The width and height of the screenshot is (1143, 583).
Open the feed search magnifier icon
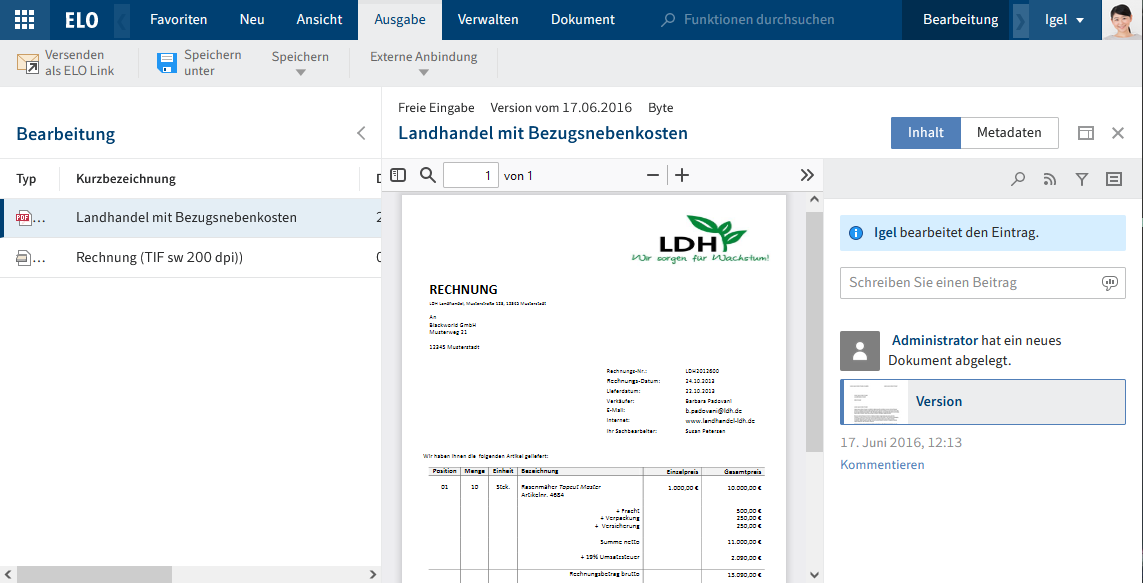point(1018,179)
